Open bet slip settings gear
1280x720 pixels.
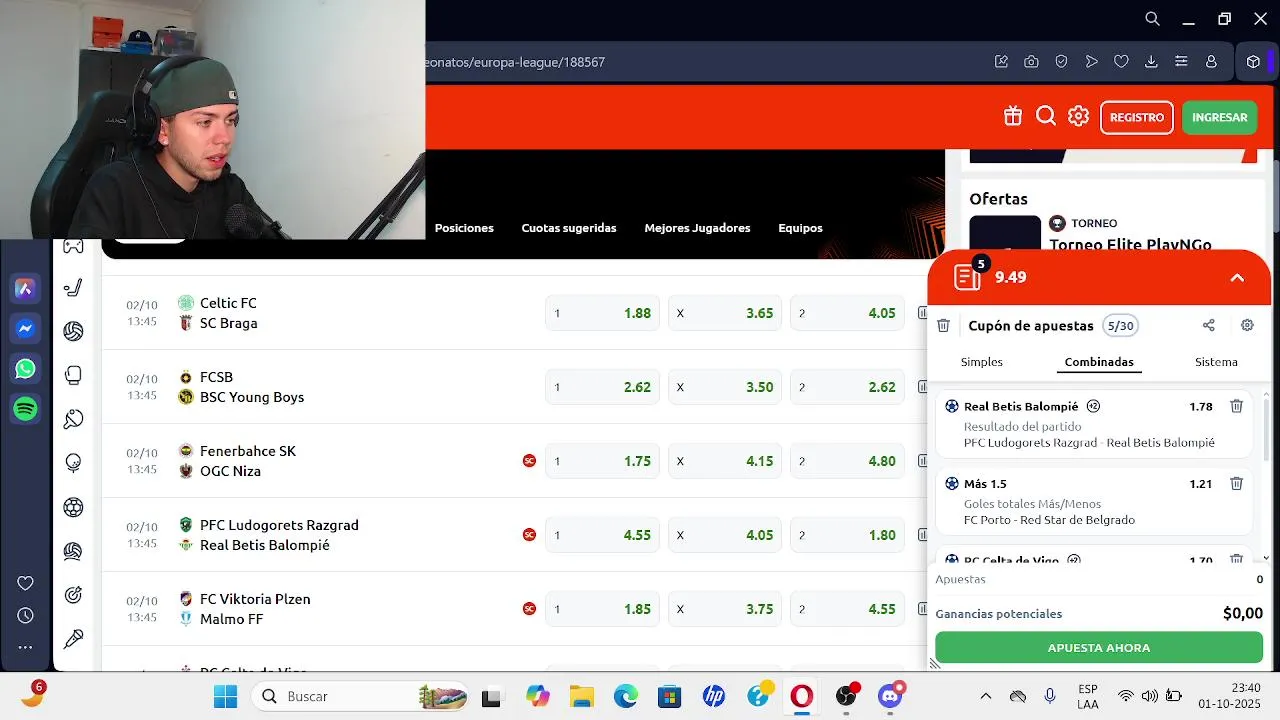1247,325
